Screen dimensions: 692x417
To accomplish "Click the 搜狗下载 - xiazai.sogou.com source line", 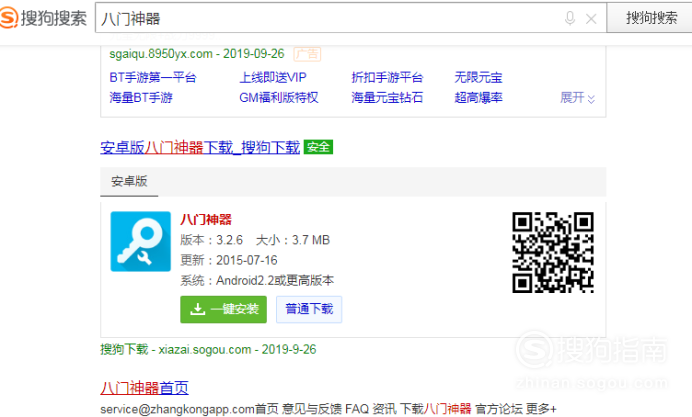I will click(x=208, y=349).
